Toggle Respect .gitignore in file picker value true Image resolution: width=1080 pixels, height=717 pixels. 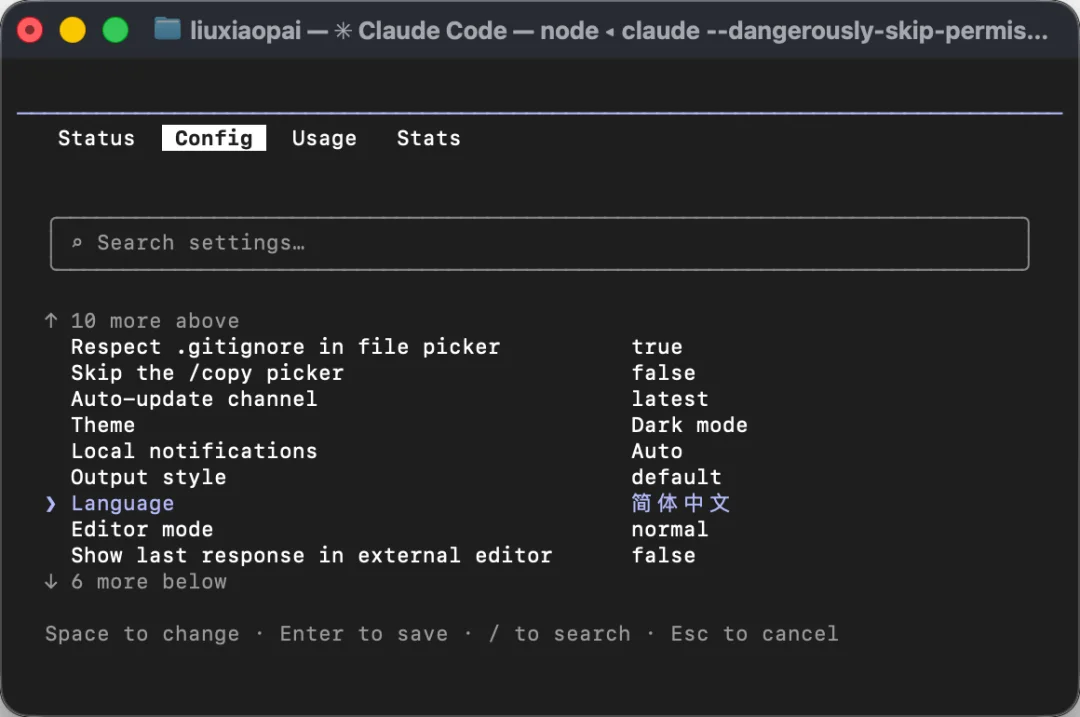coord(657,346)
